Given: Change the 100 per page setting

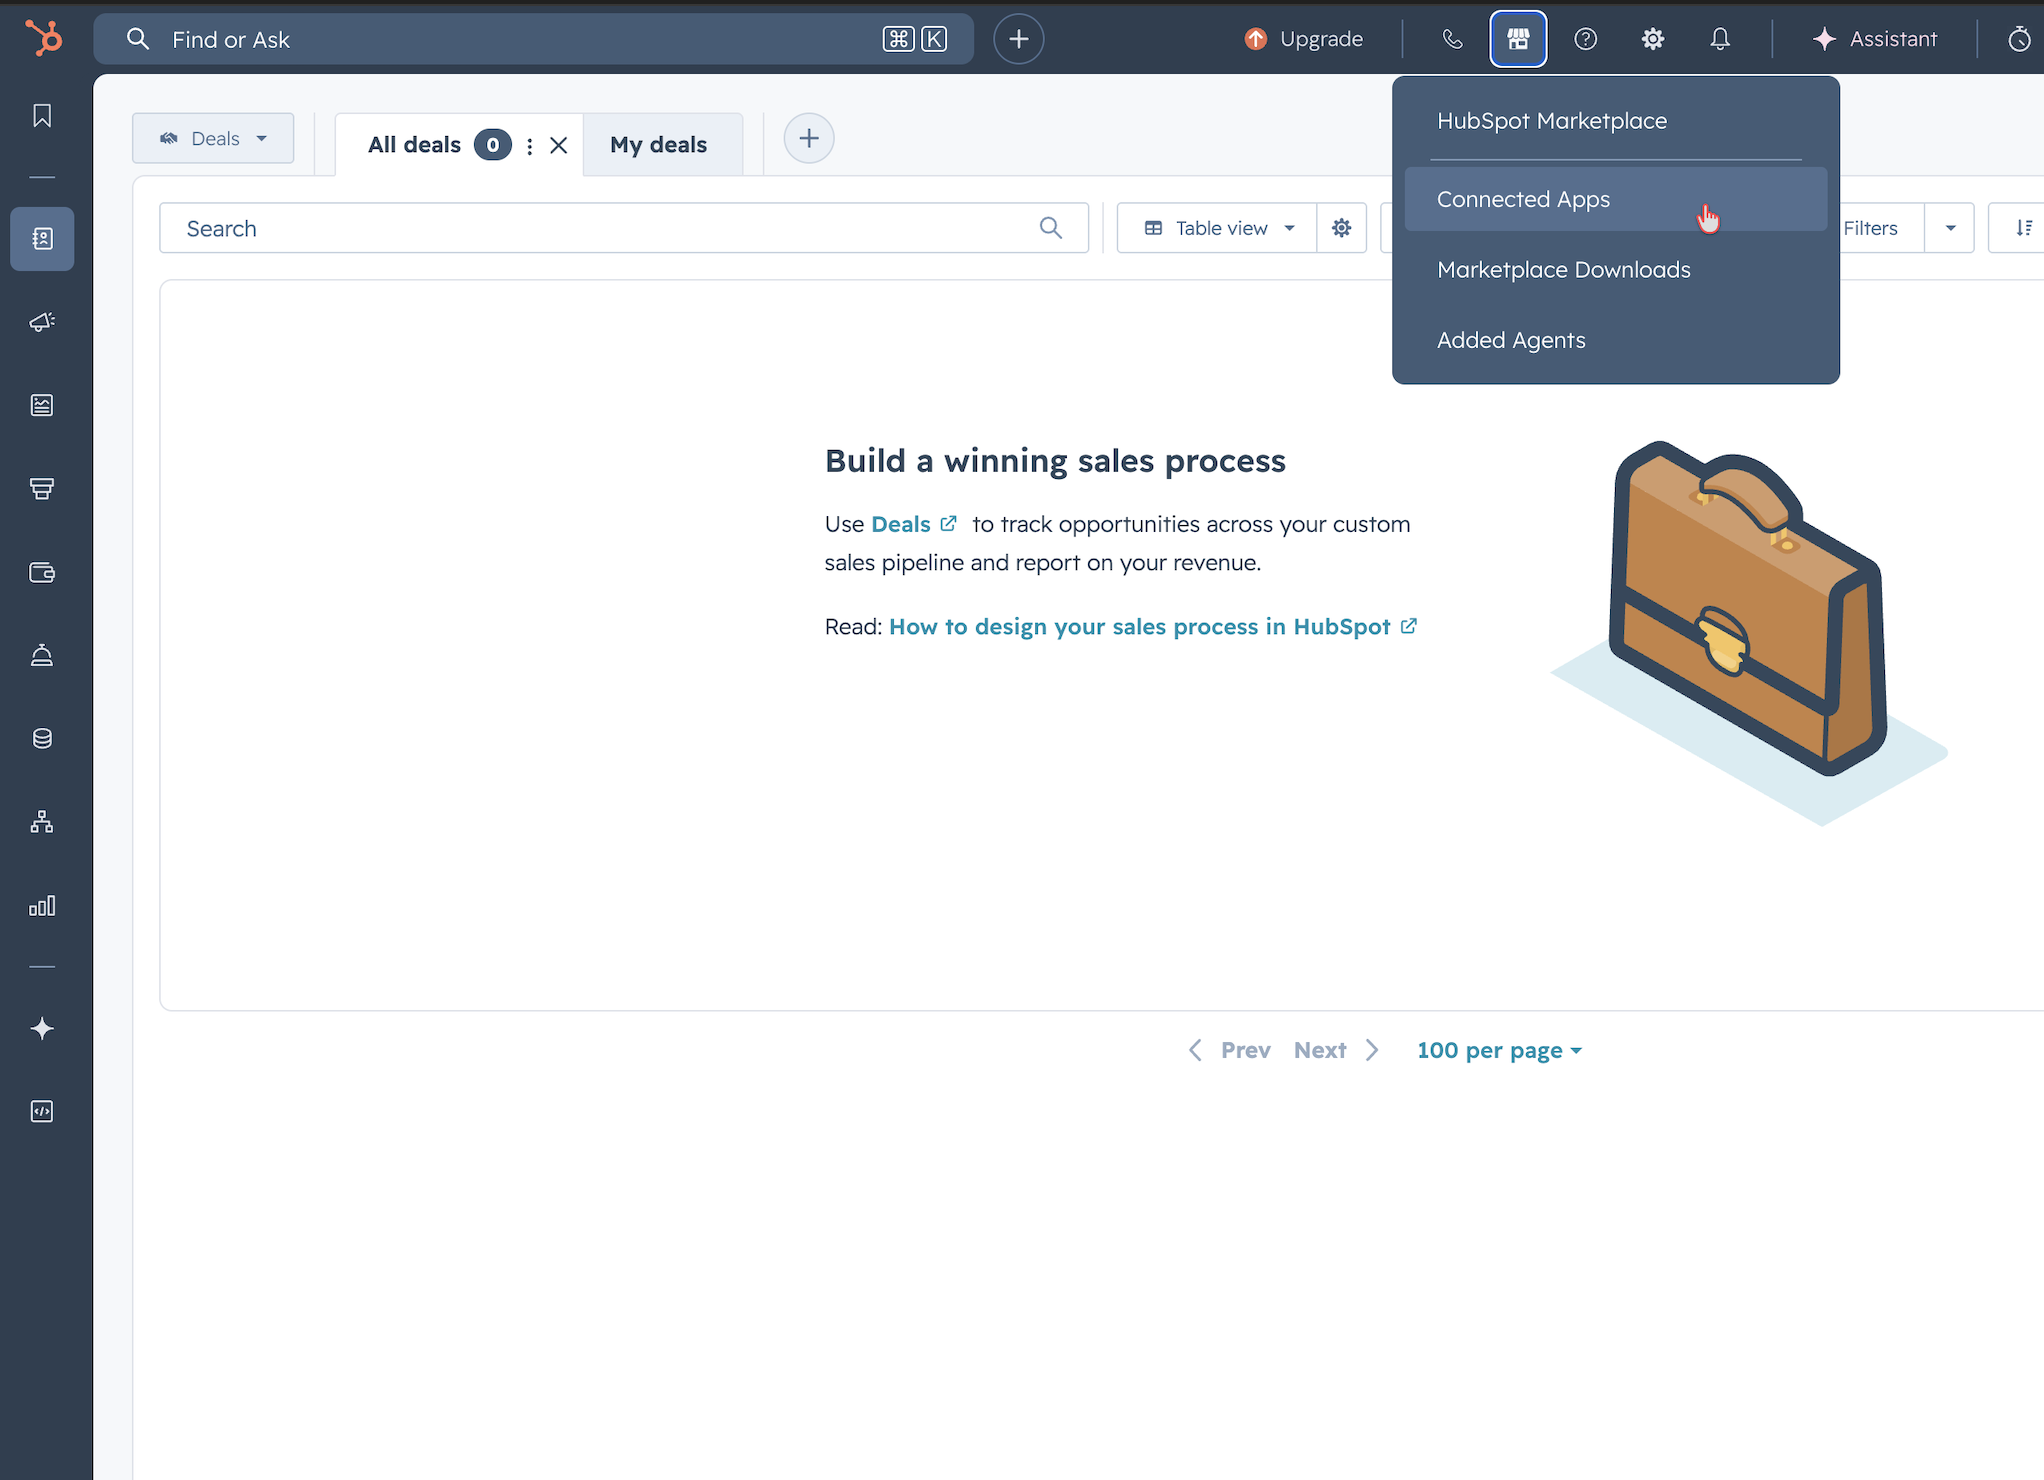Looking at the screenshot, I should point(1499,1050).
